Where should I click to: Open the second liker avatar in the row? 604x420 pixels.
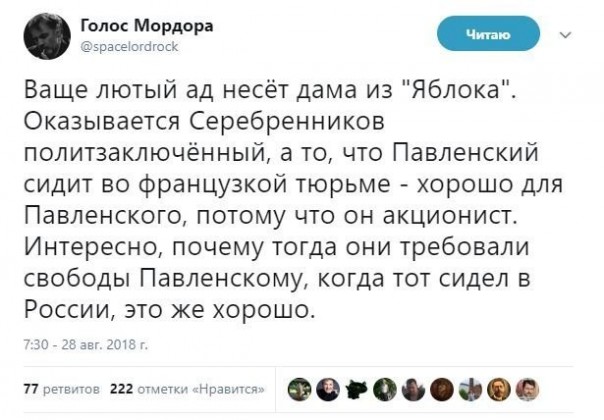[326, 390]
